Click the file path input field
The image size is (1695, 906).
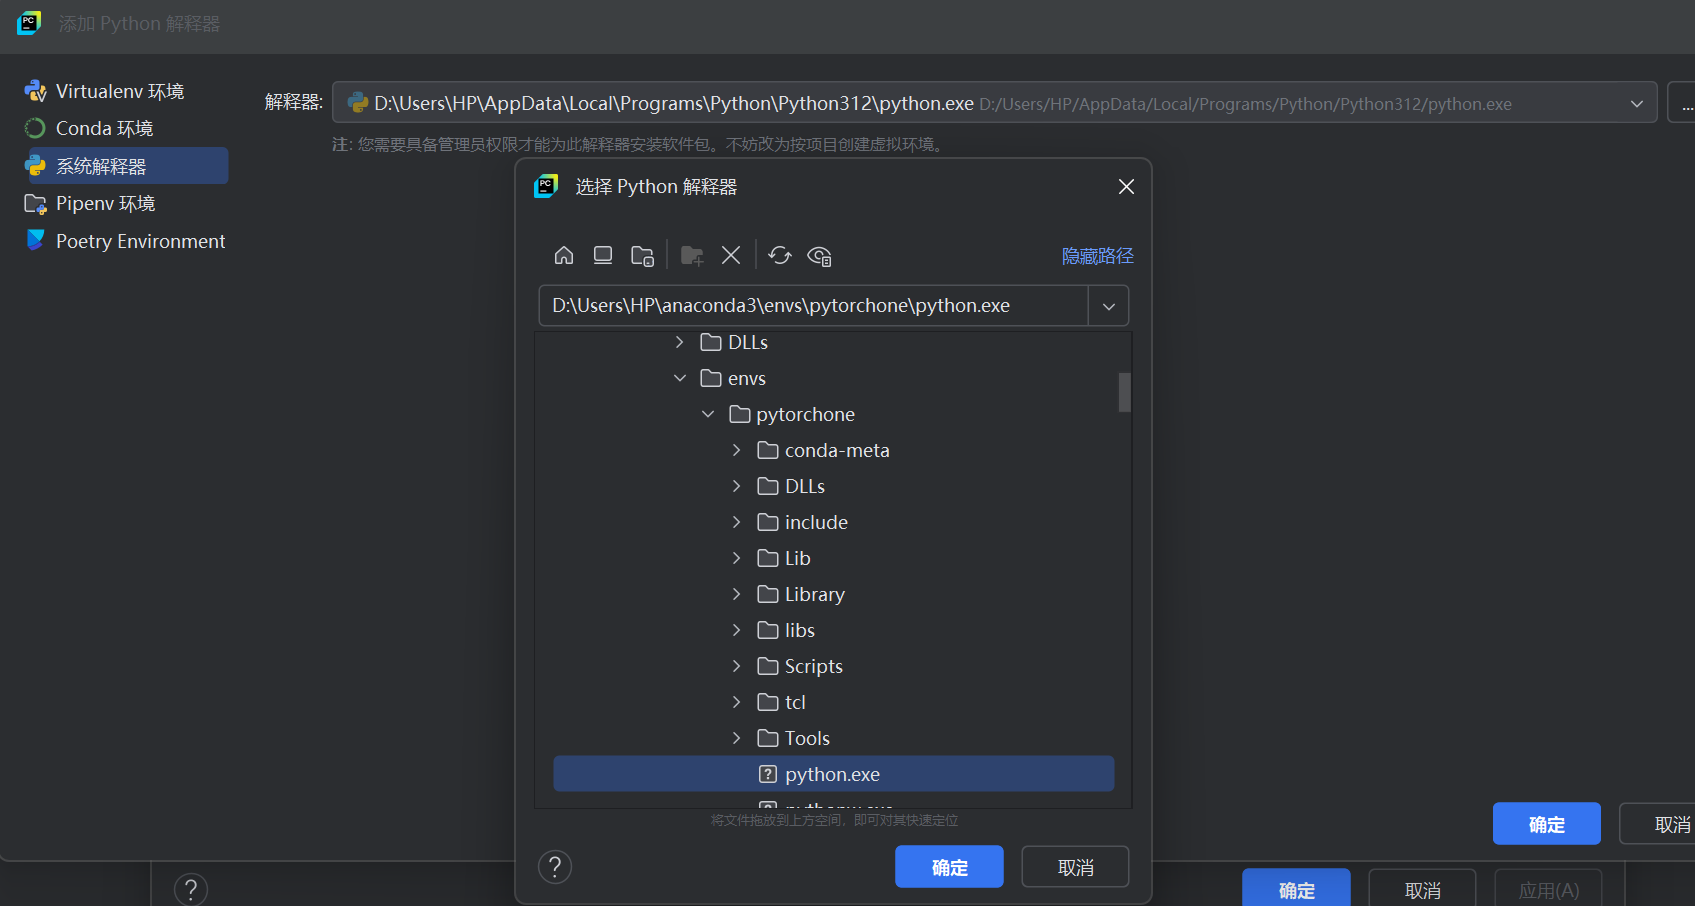click(x=813, y=306)
